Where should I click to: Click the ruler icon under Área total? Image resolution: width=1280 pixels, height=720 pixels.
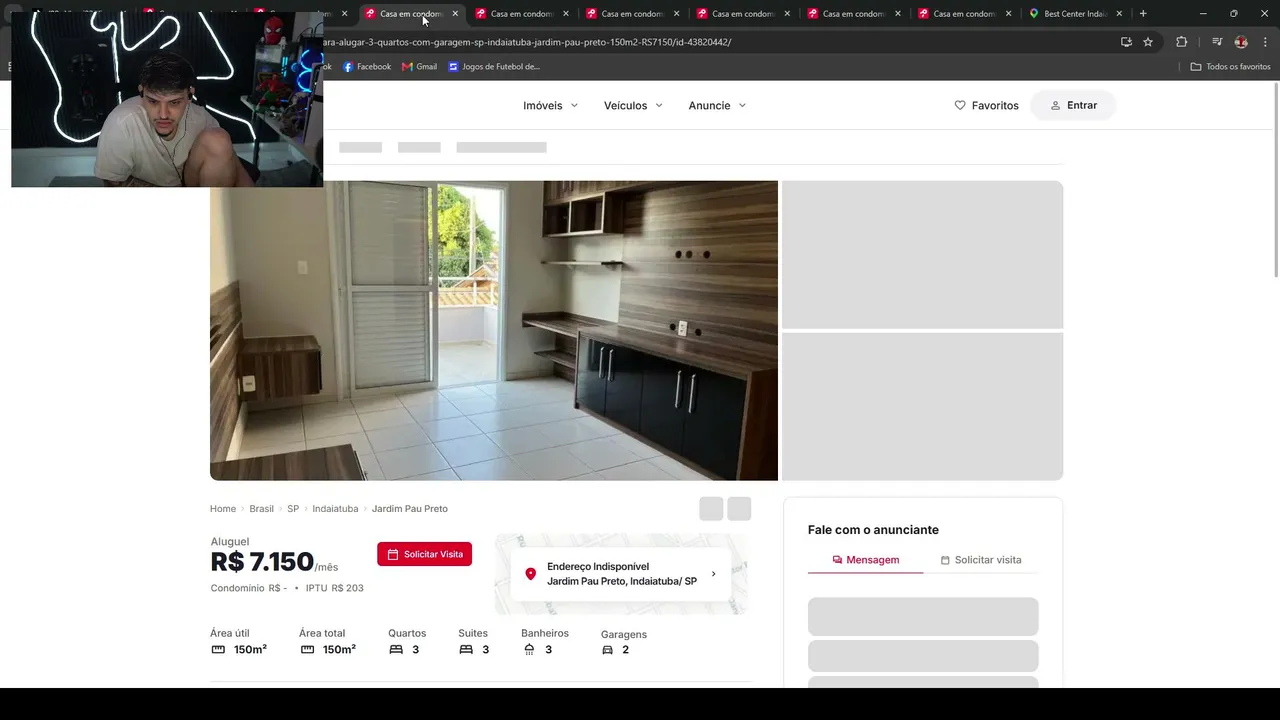point(307,650)
